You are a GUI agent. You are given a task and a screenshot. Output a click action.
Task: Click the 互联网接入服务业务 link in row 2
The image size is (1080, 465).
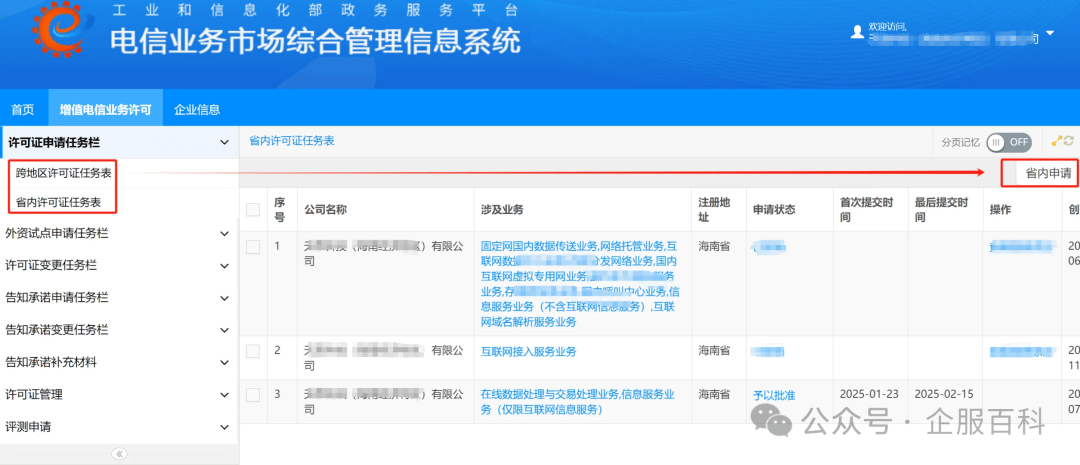click(528, 352)
